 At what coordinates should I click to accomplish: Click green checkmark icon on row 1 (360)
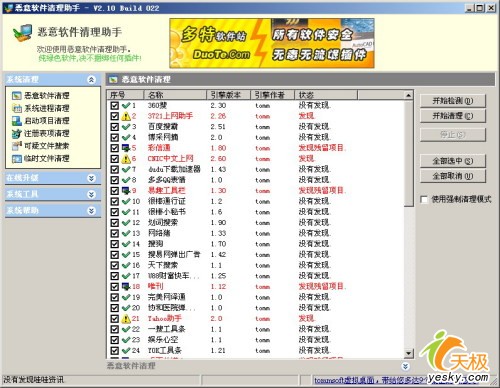pyautogui.click(x=126, y=105)
